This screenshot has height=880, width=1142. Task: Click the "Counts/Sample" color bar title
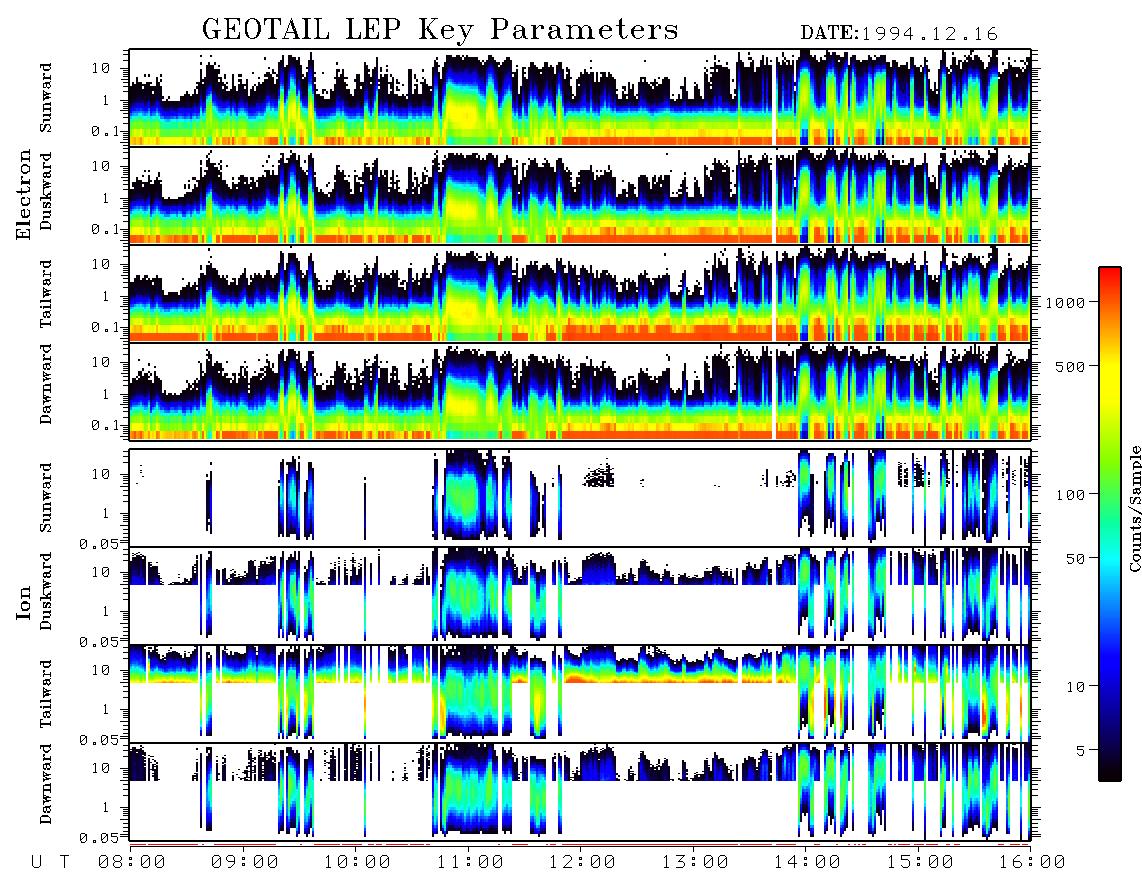point(1134,508)
